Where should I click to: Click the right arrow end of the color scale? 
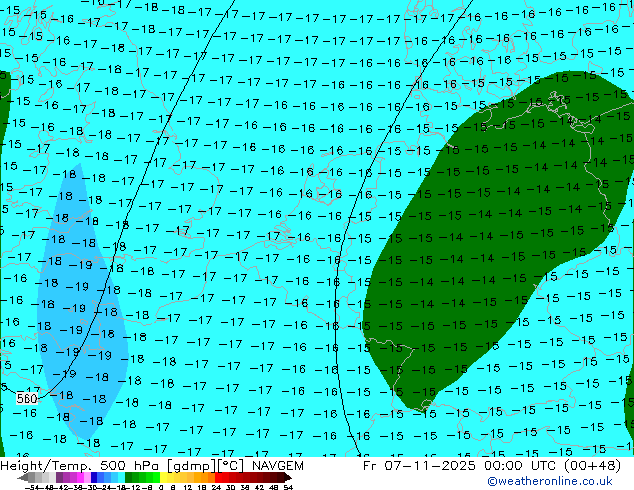(x=288, y=478)
